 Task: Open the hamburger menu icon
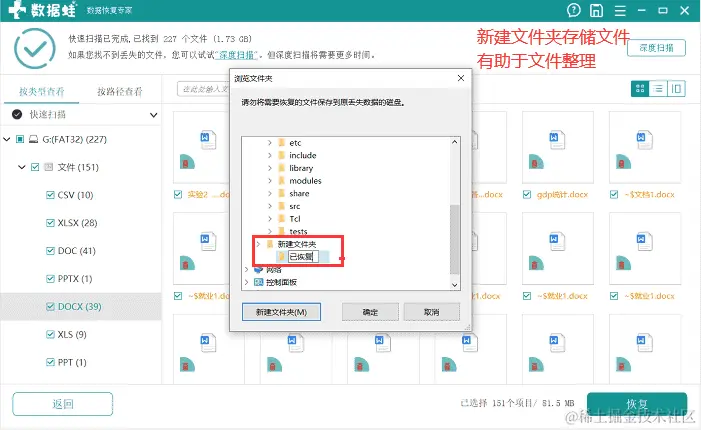coord(620,10)
